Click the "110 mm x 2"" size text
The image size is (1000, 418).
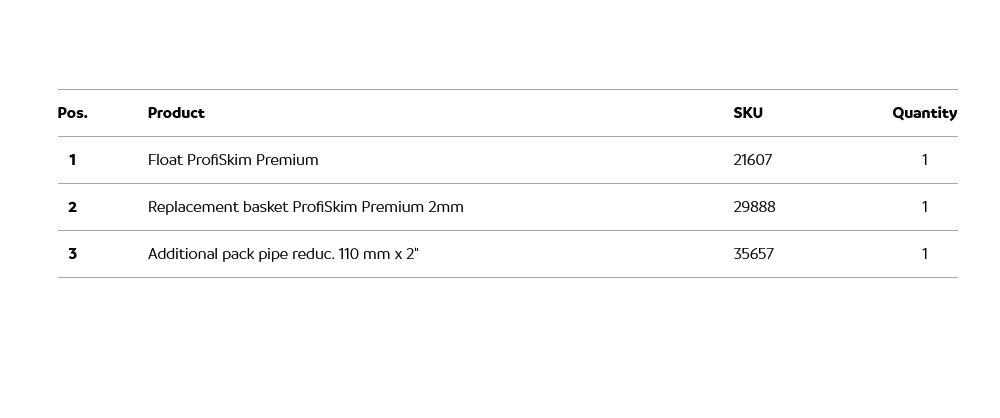[379, 254]
